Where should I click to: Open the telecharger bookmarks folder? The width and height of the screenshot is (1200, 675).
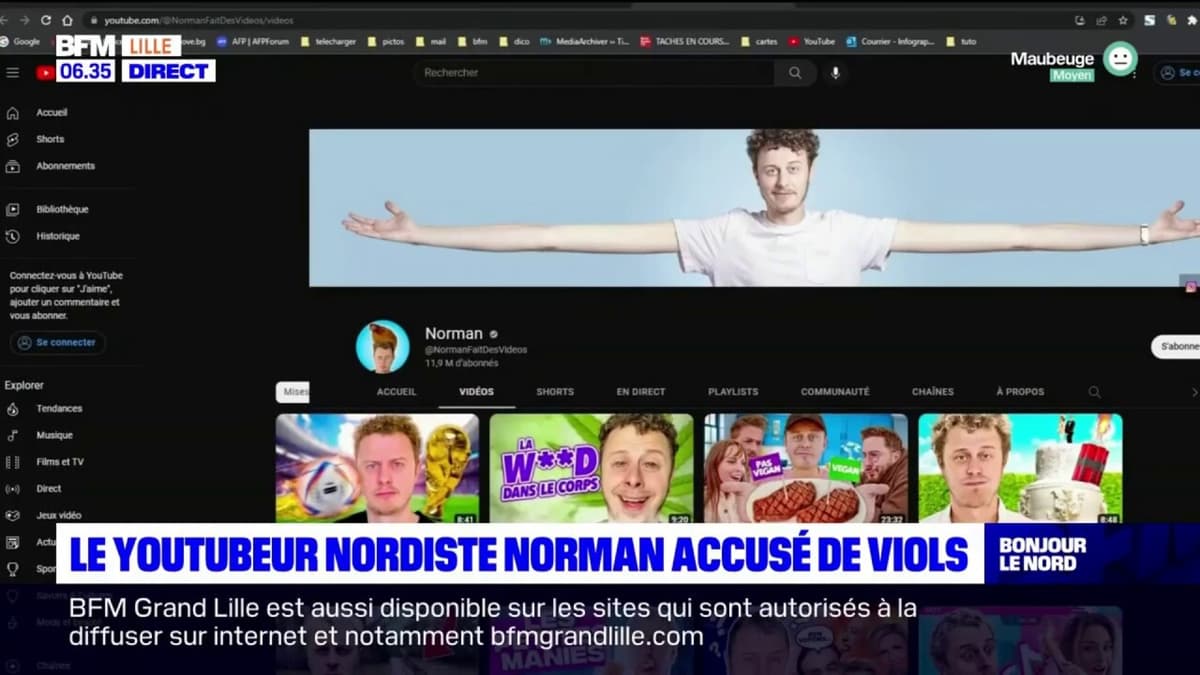(328, 41)
